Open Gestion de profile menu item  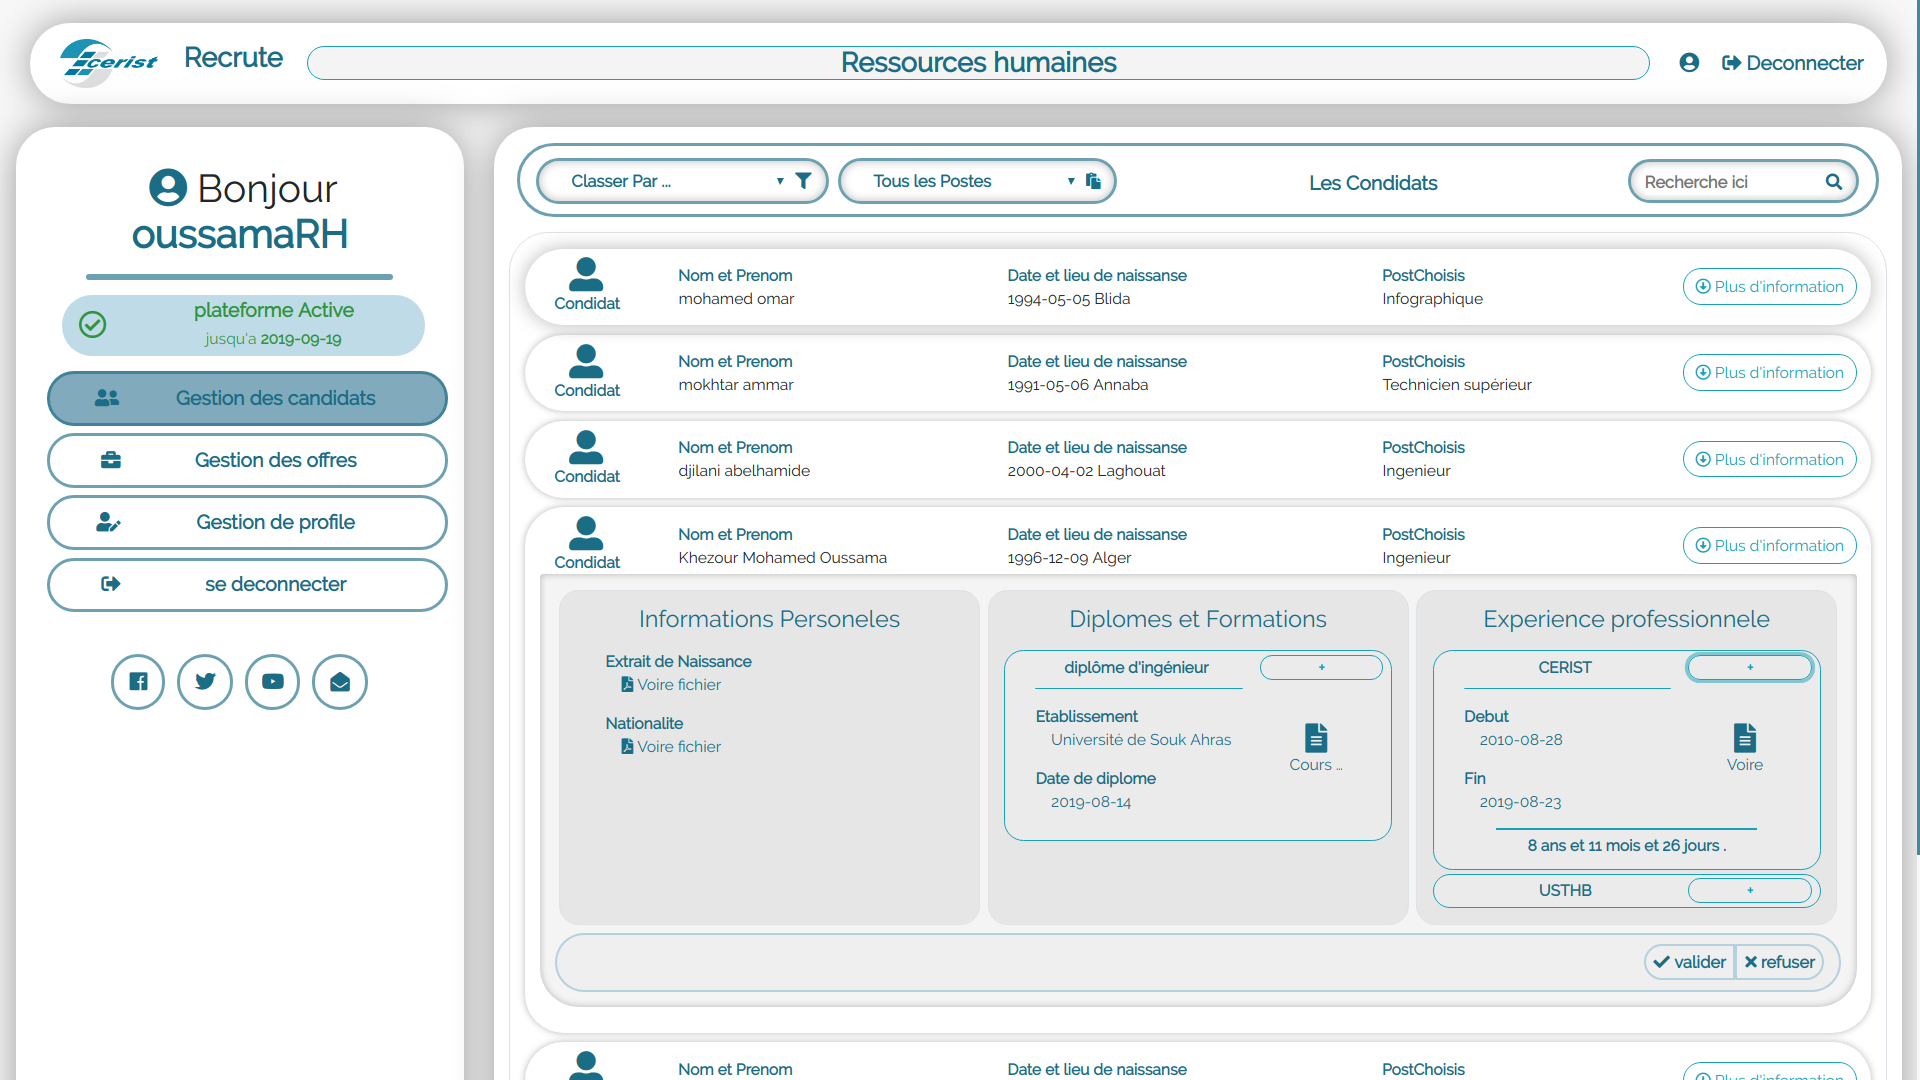[x=247, y=522]
